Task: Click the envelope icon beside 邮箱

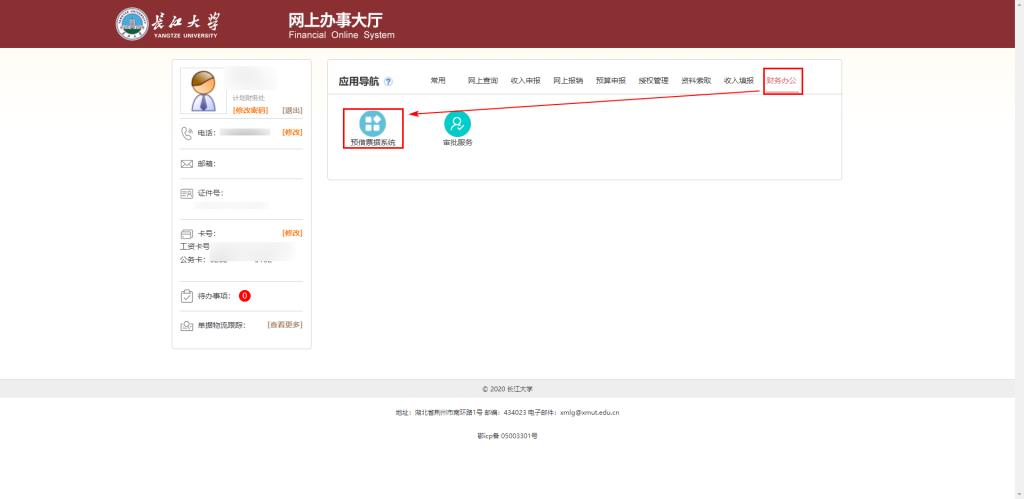Action: (186, 164)
